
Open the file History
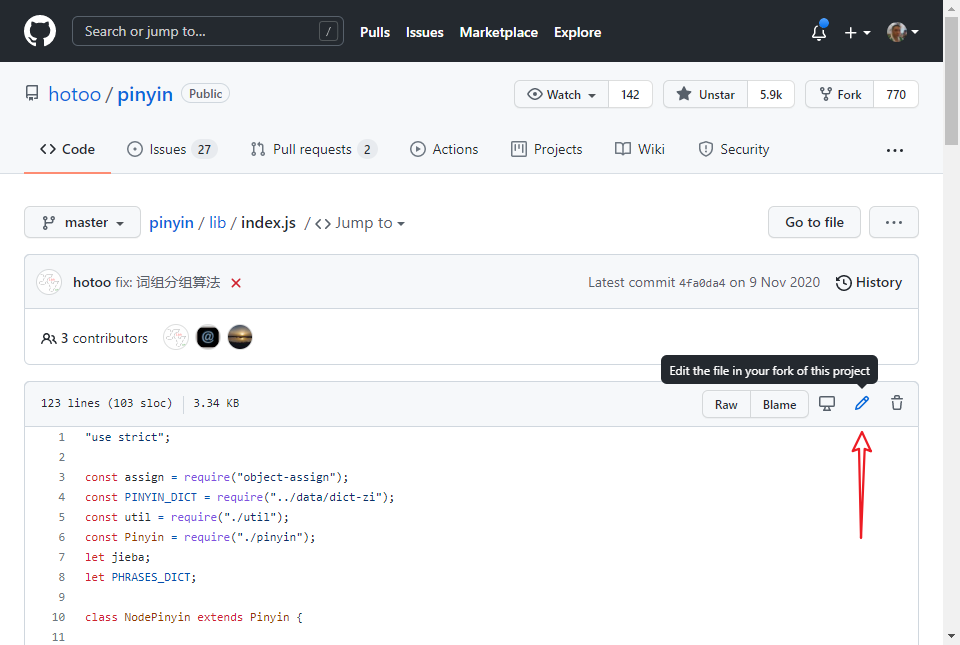coord(868,282)
